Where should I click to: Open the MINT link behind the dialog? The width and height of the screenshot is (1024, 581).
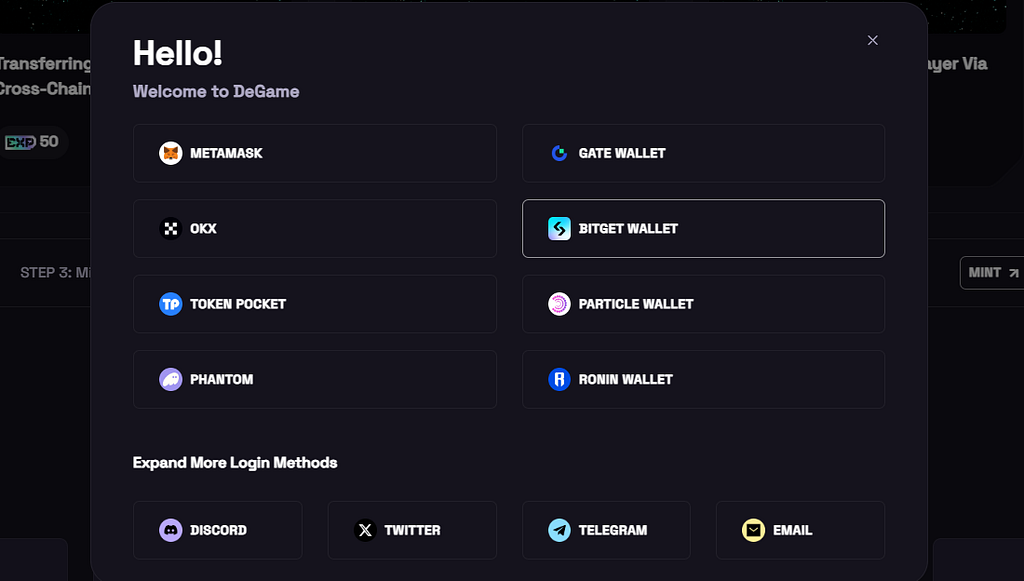[993, 273]
